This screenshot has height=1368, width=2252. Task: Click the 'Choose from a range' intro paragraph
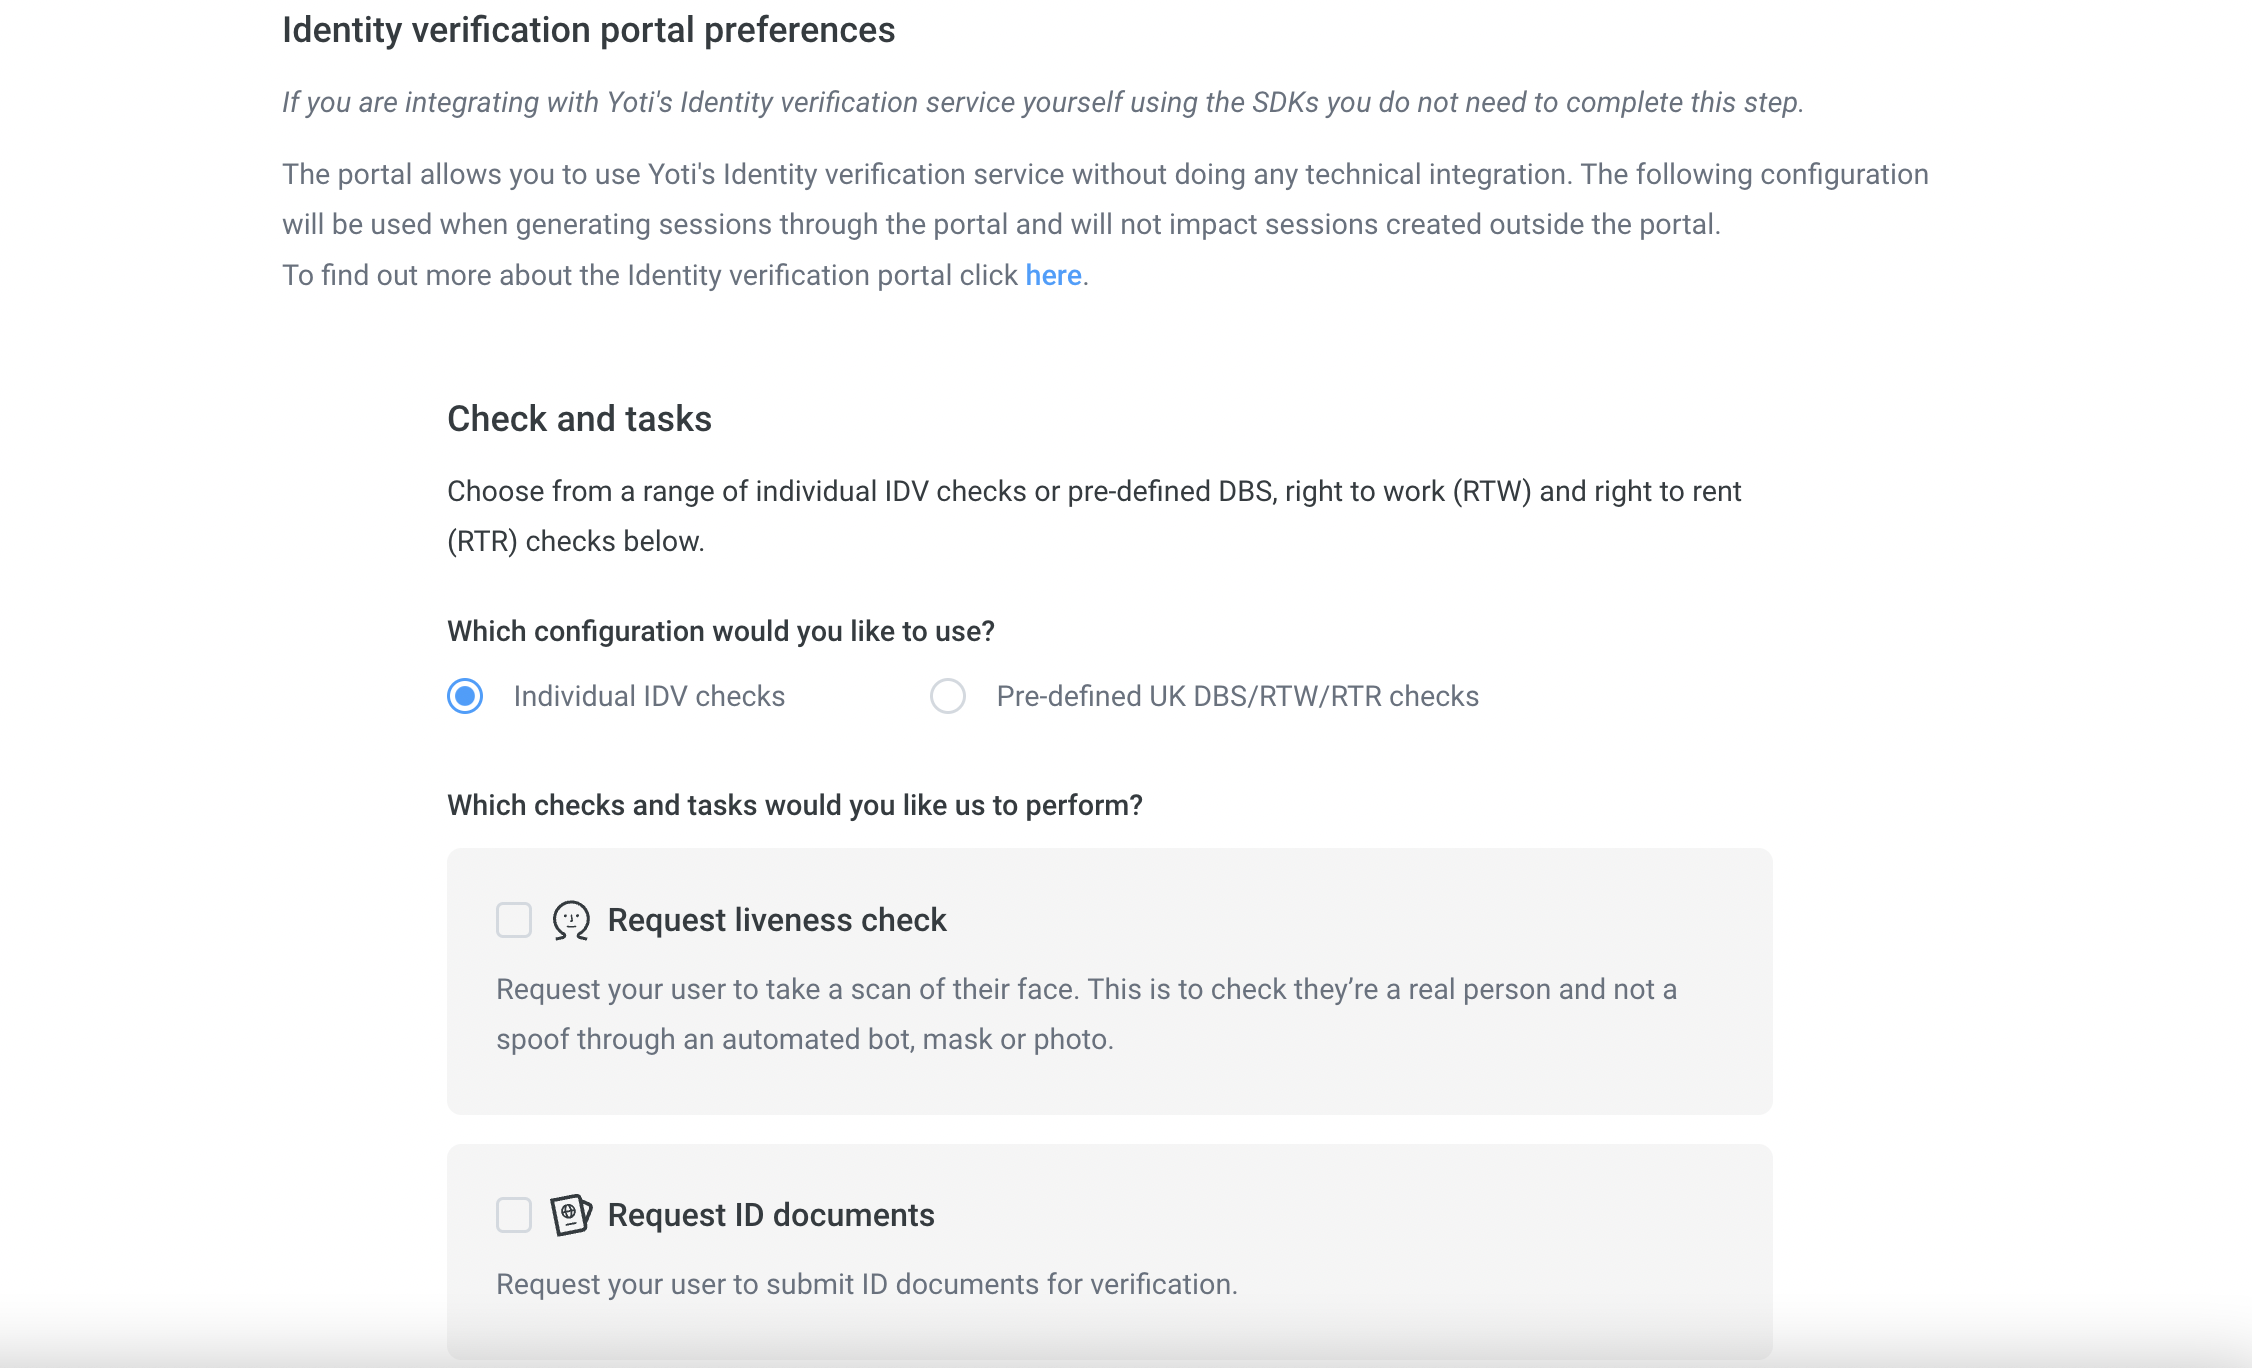1094,516
